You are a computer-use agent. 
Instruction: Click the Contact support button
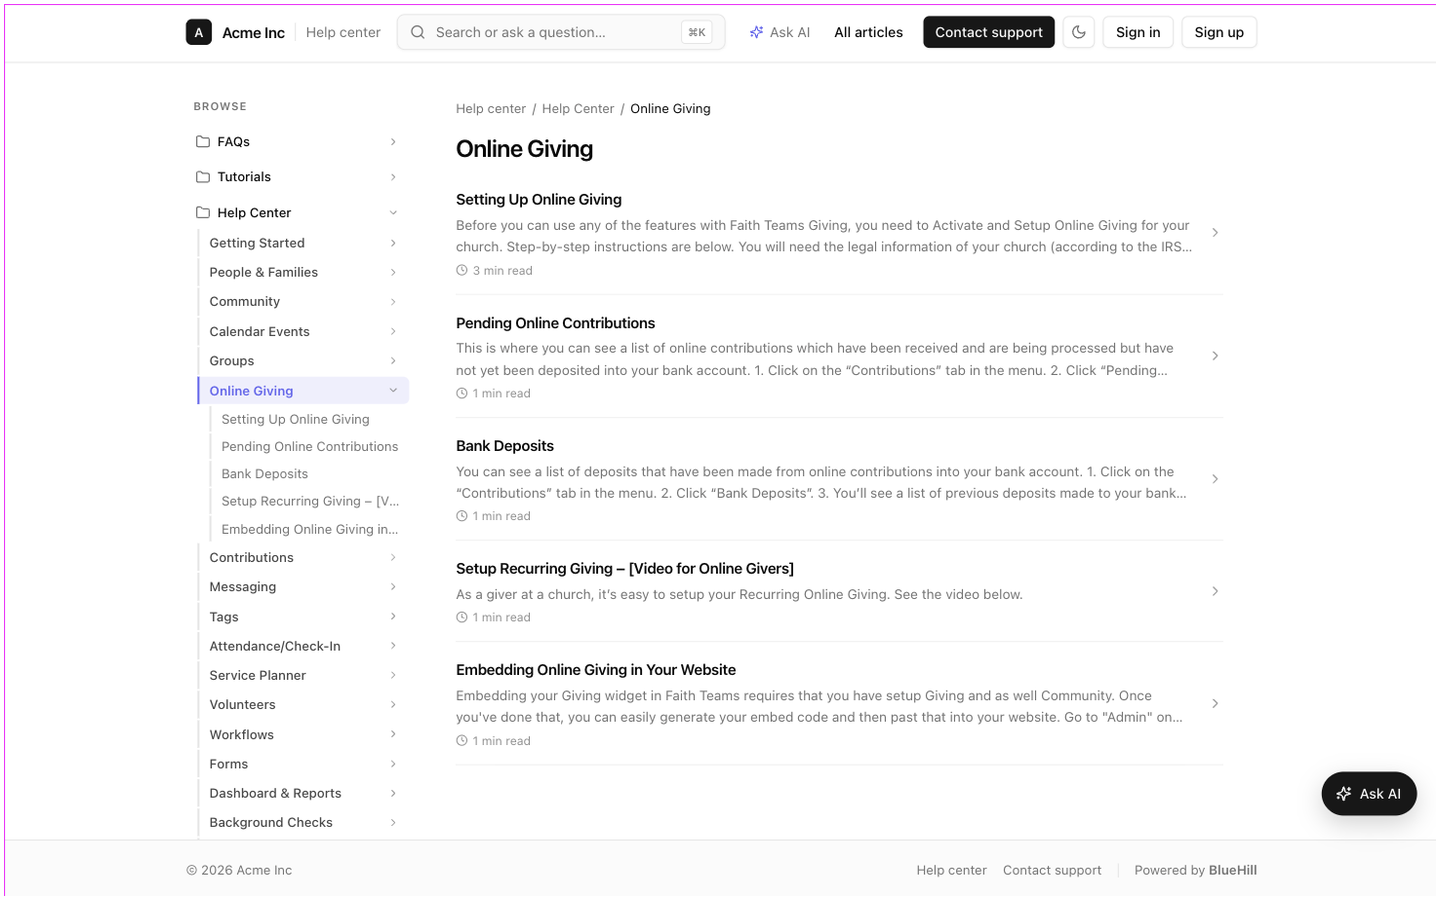[x=988, y=32]
